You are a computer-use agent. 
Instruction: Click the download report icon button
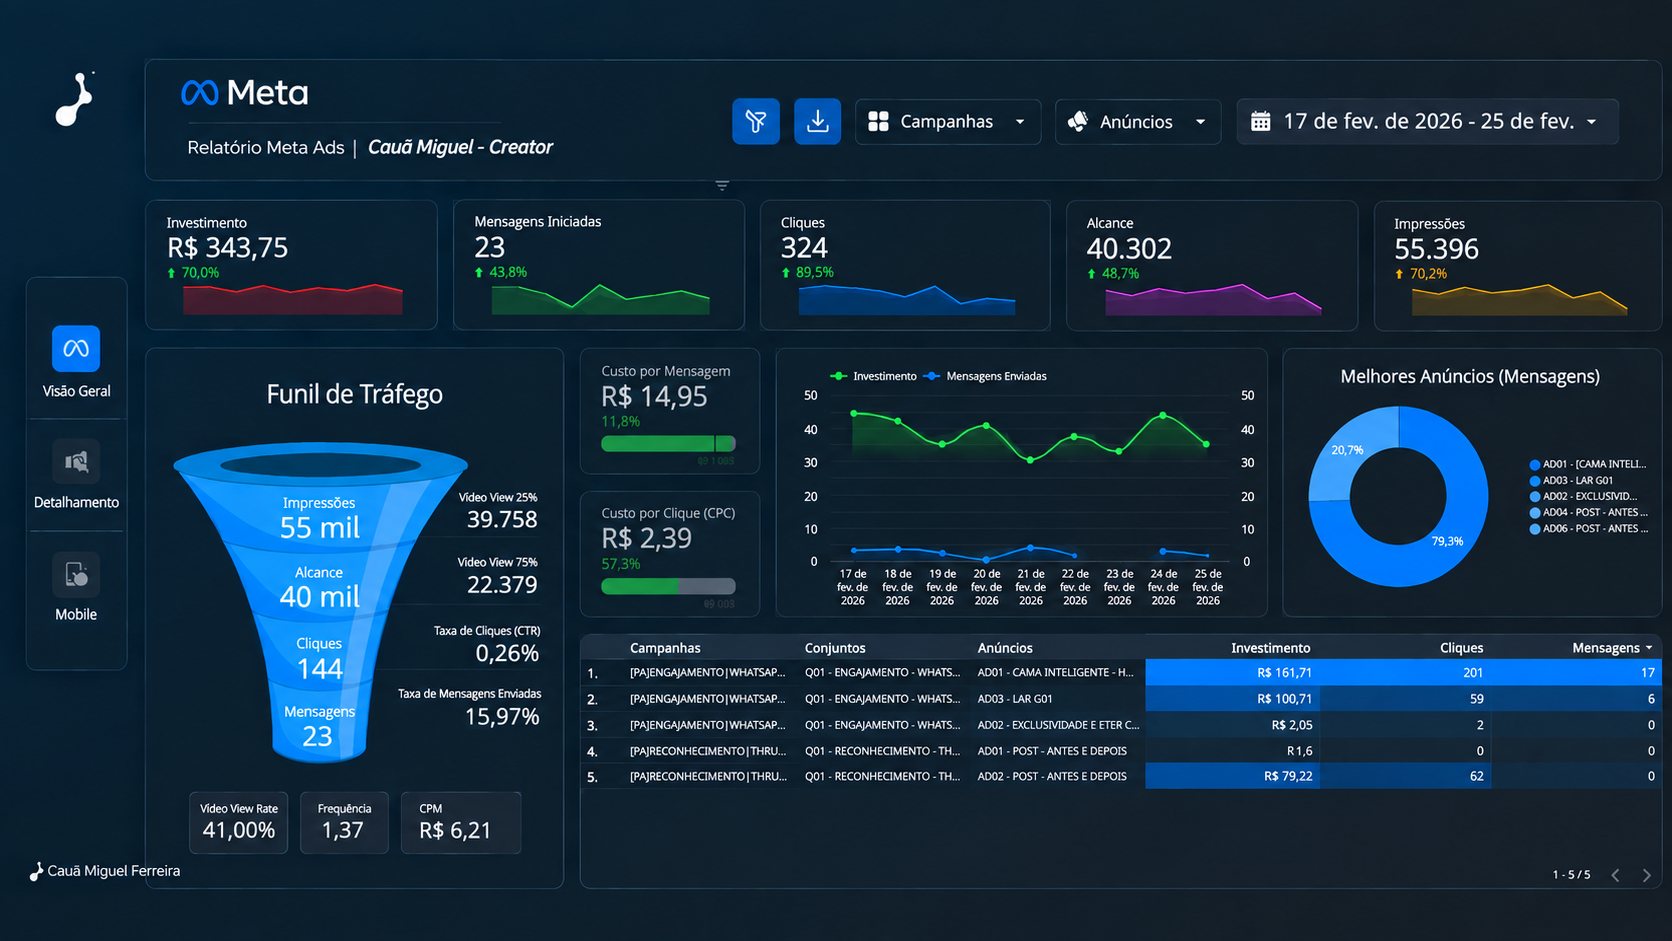(x=818, y=122)
